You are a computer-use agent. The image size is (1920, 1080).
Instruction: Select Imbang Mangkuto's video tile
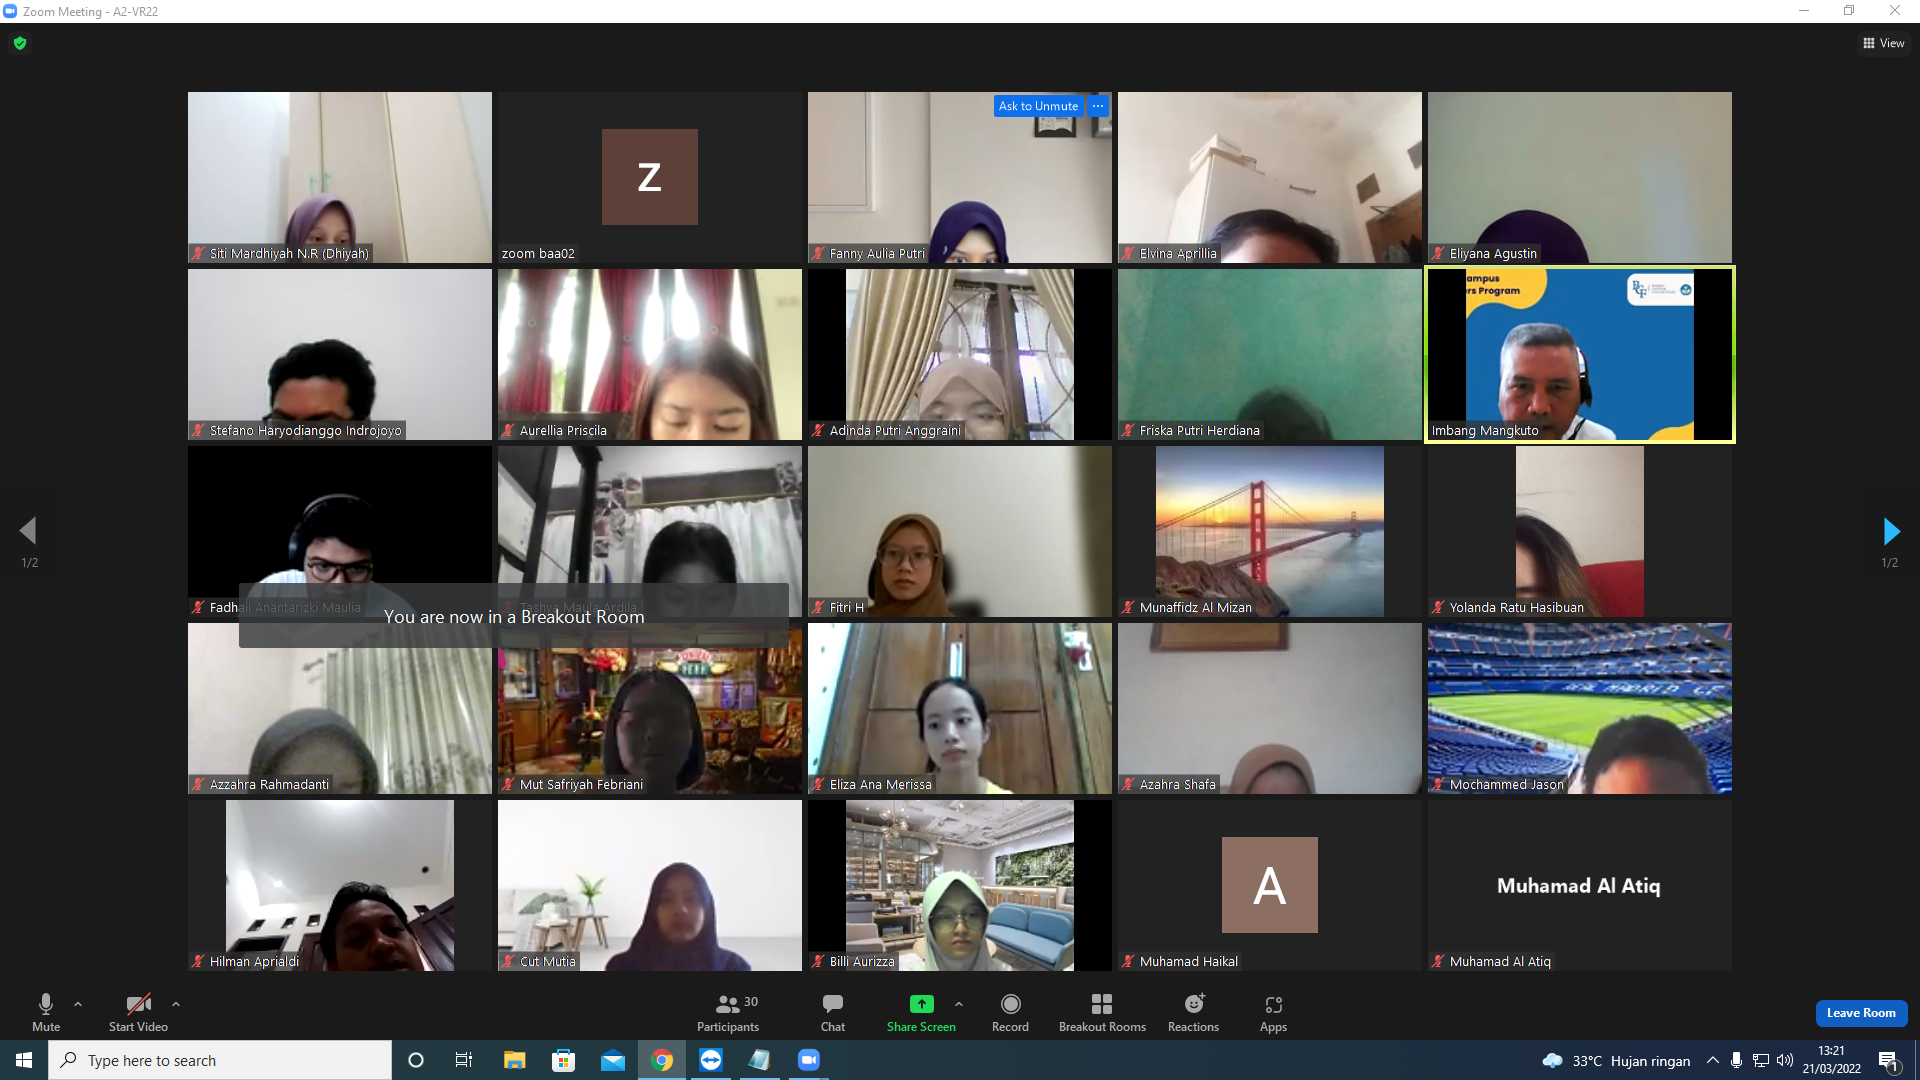point(1580,355)
